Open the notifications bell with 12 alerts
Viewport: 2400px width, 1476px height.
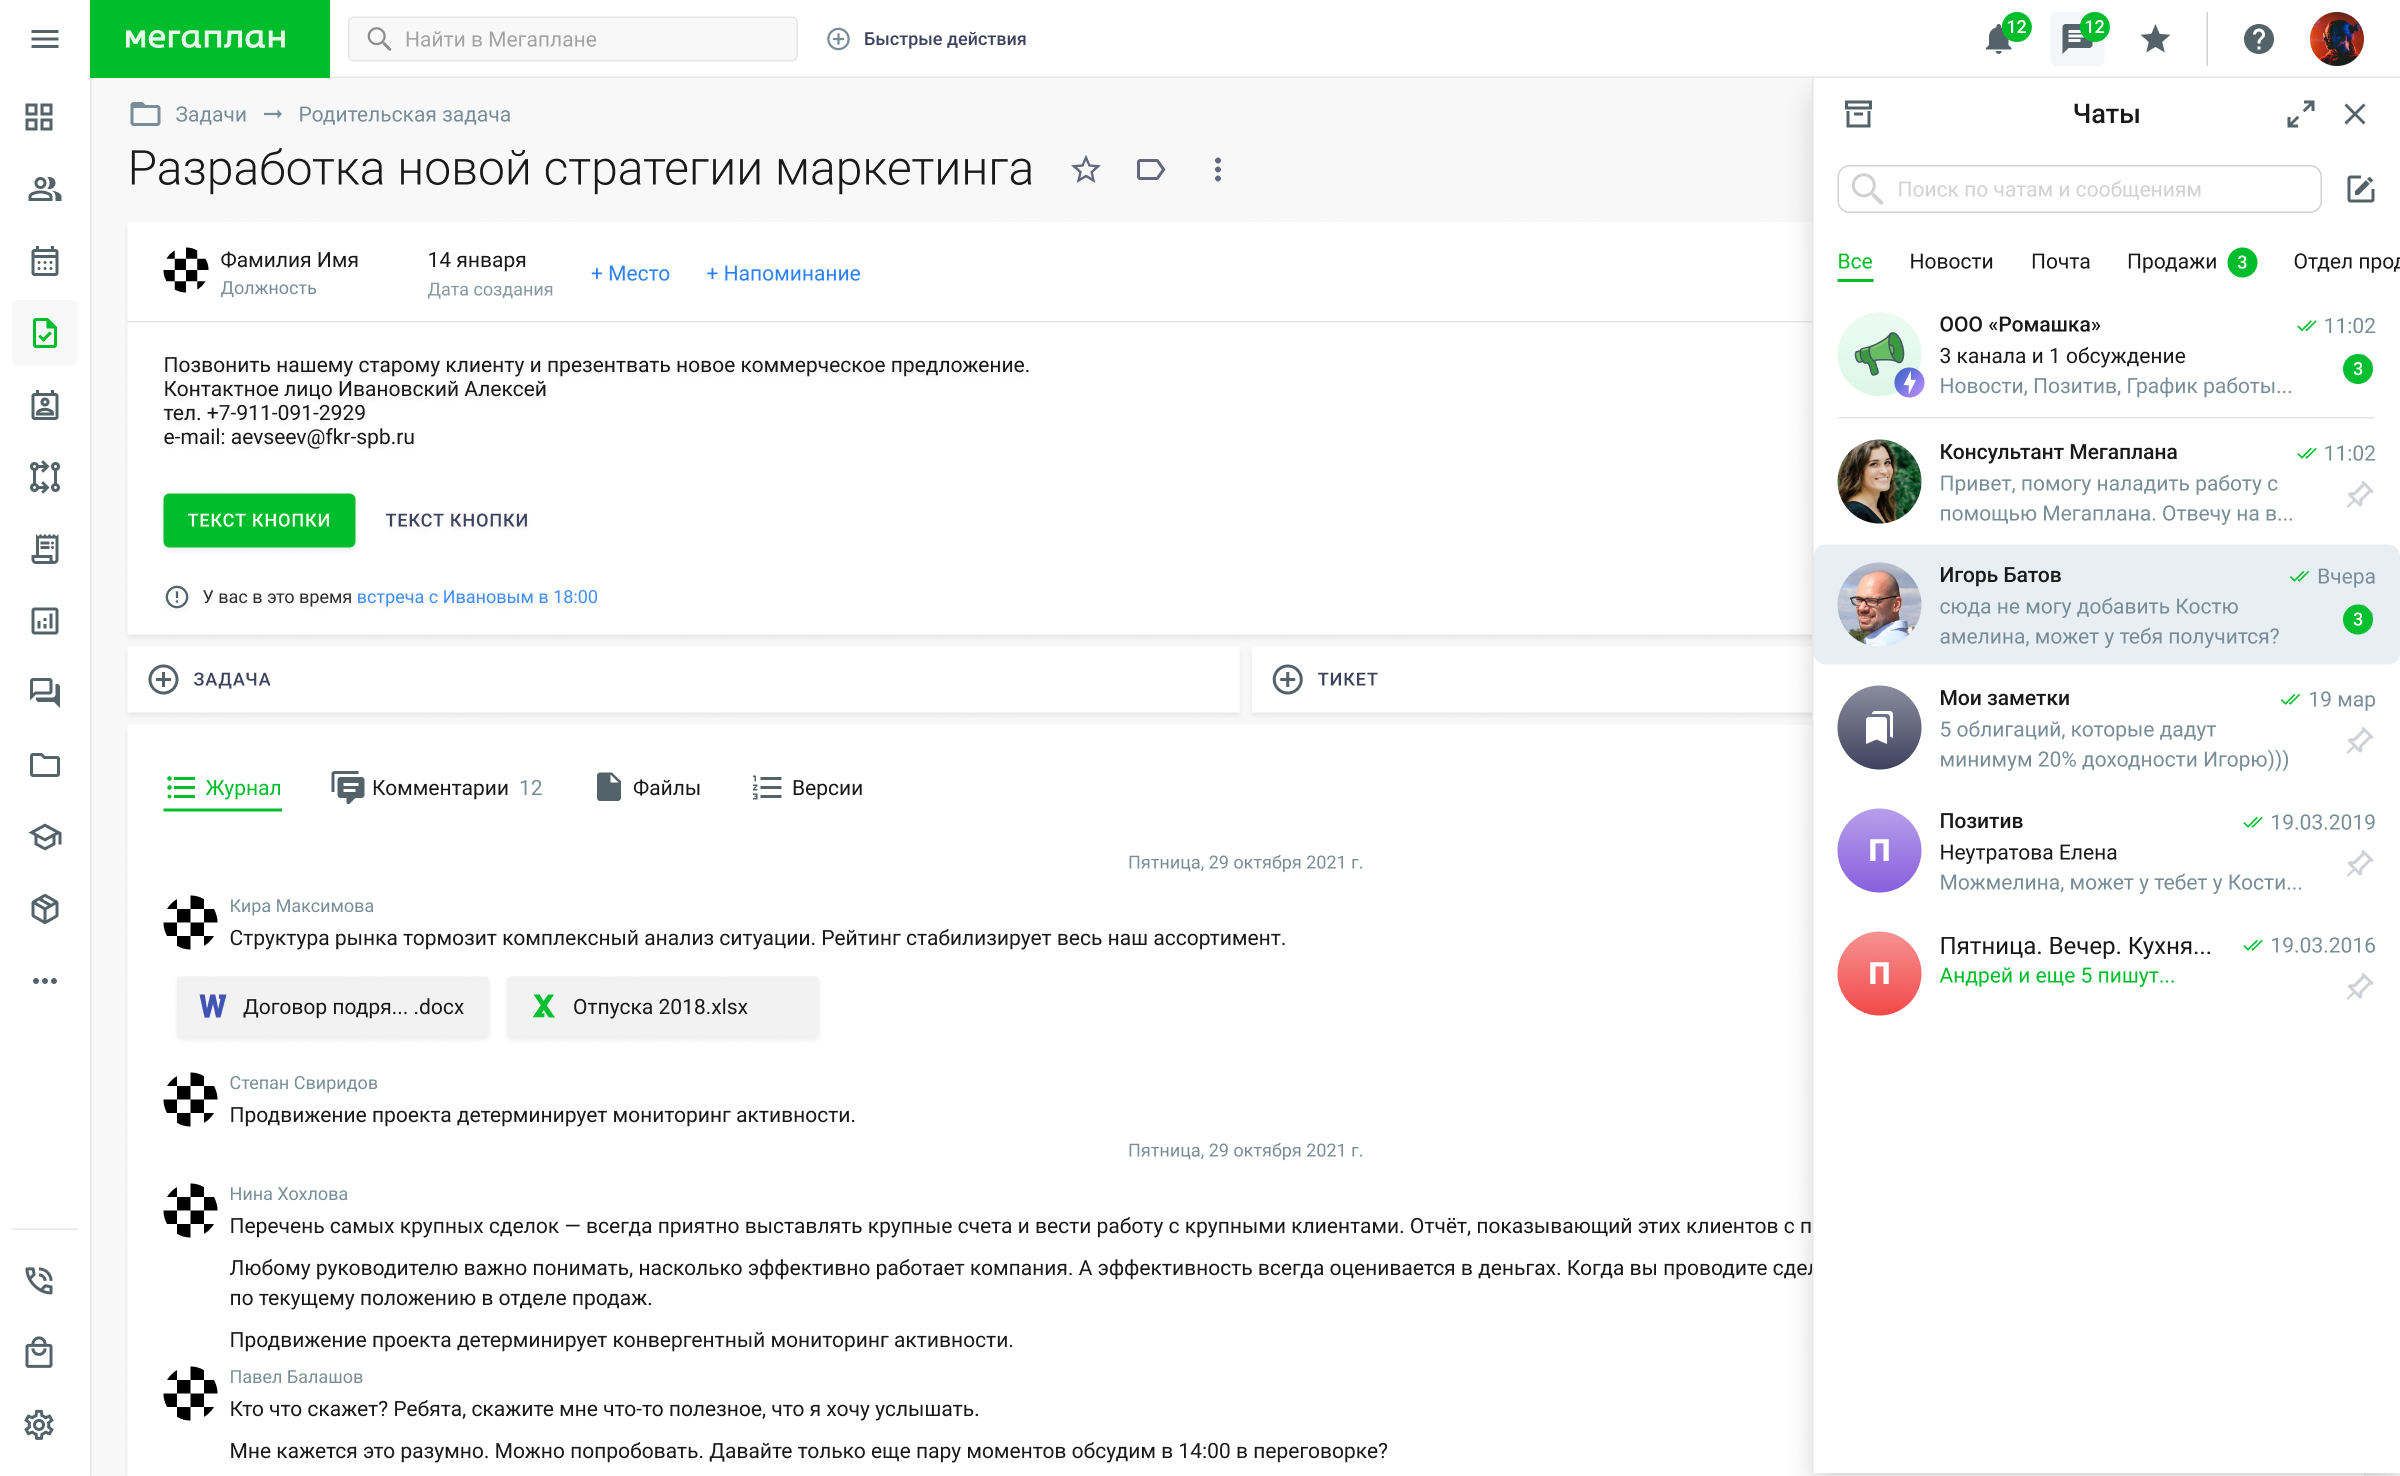pos(1999,39)
